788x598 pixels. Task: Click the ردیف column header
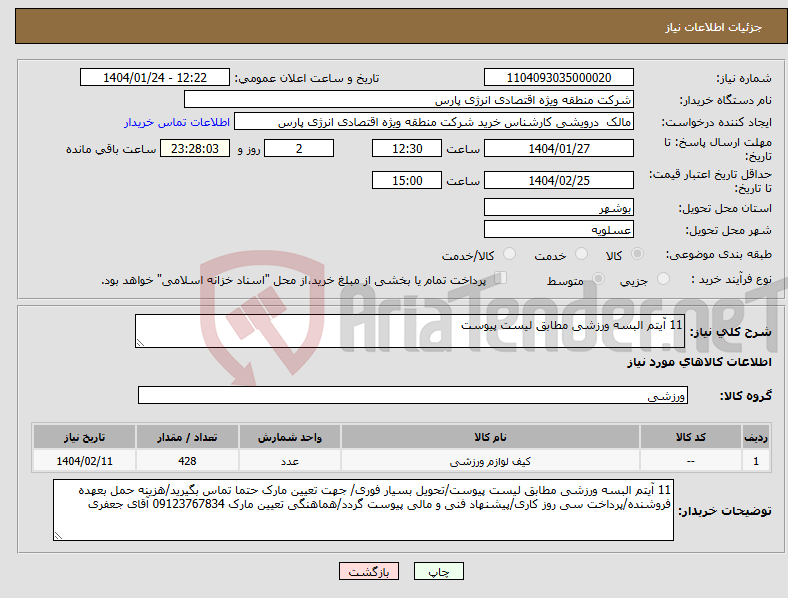(x=755, y=437)
